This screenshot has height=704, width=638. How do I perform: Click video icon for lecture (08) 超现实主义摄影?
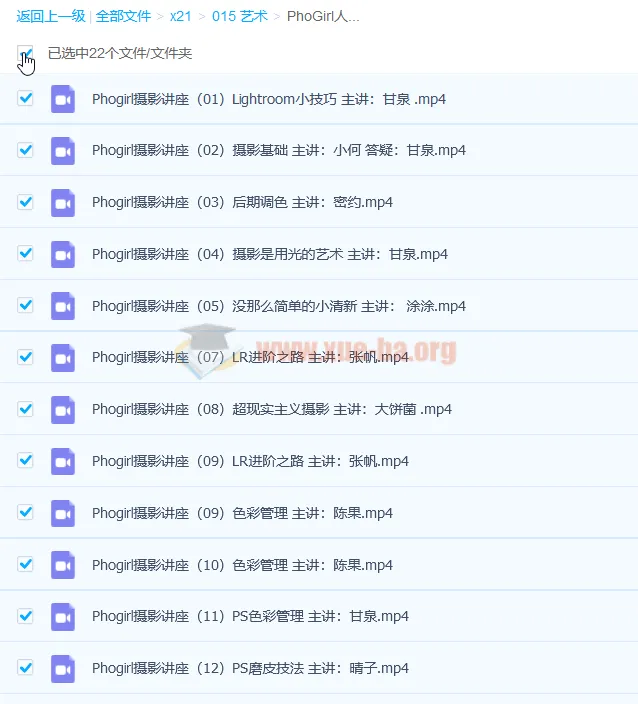coord(63,410)
